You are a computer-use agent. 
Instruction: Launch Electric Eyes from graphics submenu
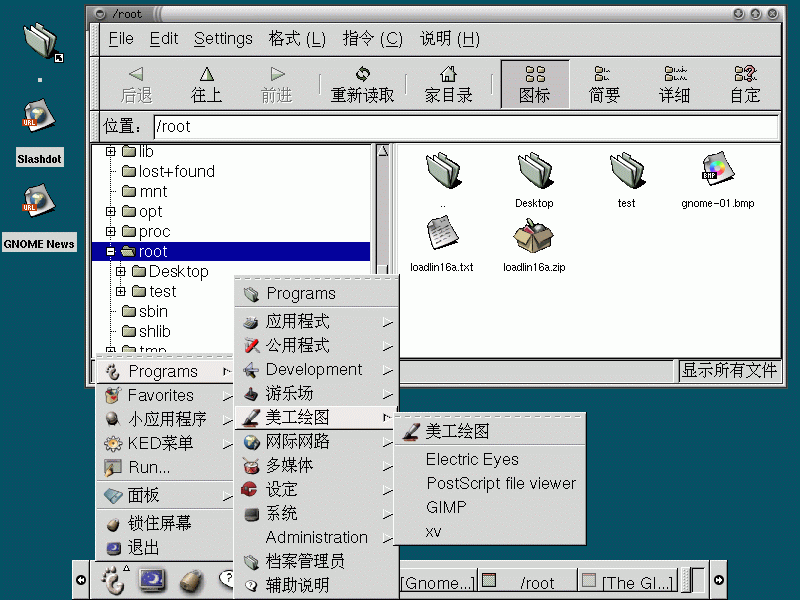point(490,459)
